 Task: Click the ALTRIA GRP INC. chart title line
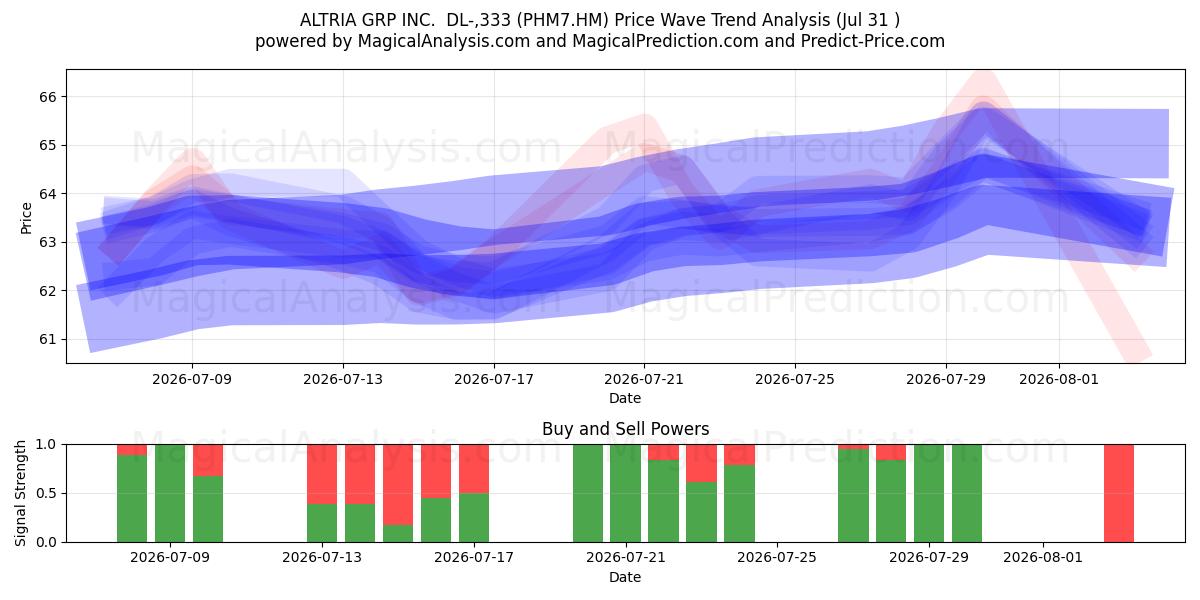click(x=600, y=20)
